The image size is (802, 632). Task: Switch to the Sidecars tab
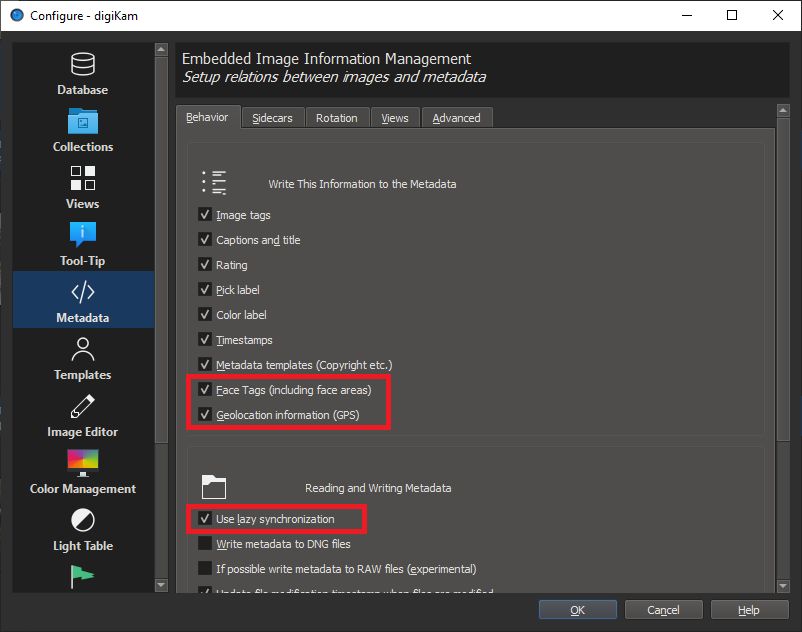272,118
